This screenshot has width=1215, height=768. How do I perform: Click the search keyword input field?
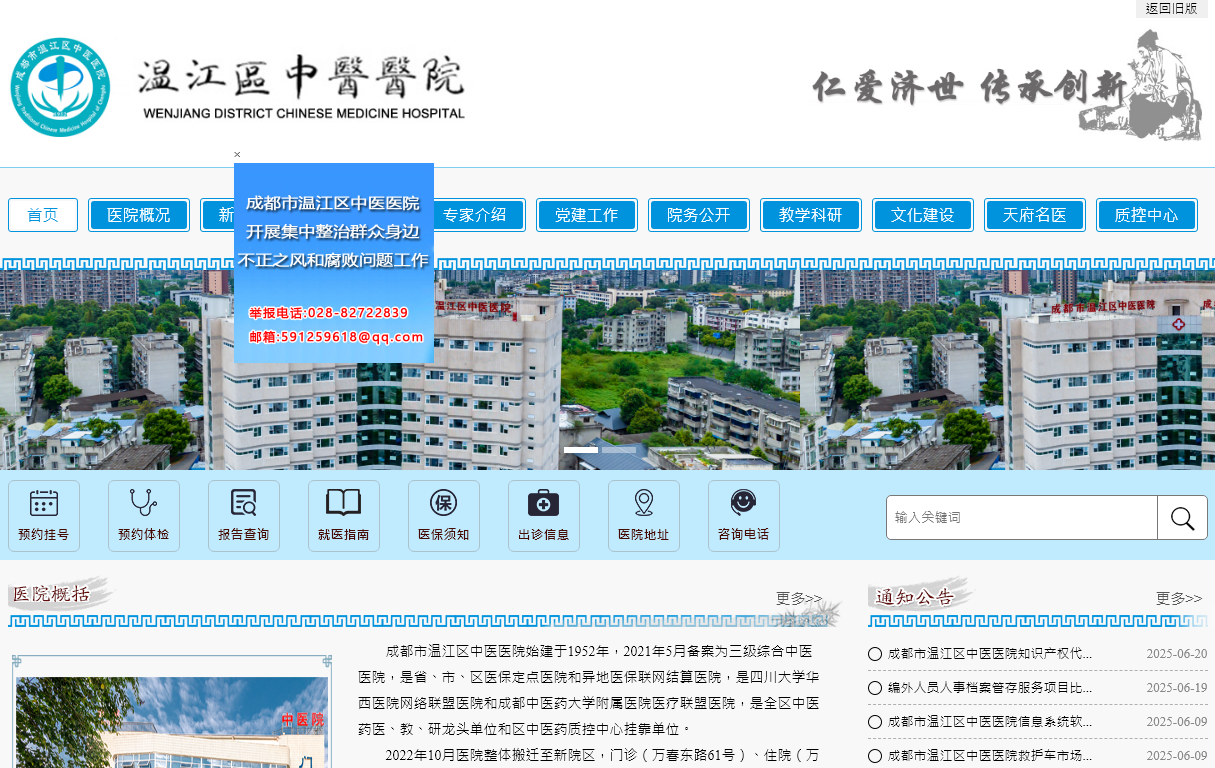1020,517
